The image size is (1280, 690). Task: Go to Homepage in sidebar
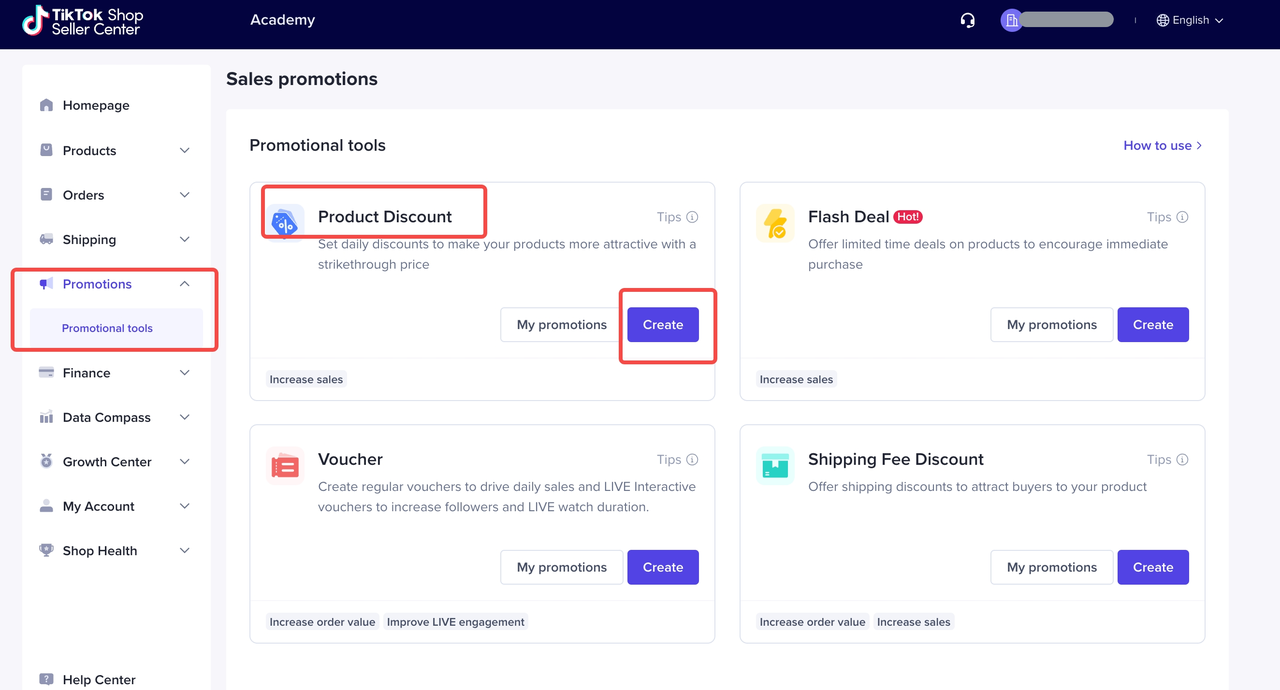[96, 106]
